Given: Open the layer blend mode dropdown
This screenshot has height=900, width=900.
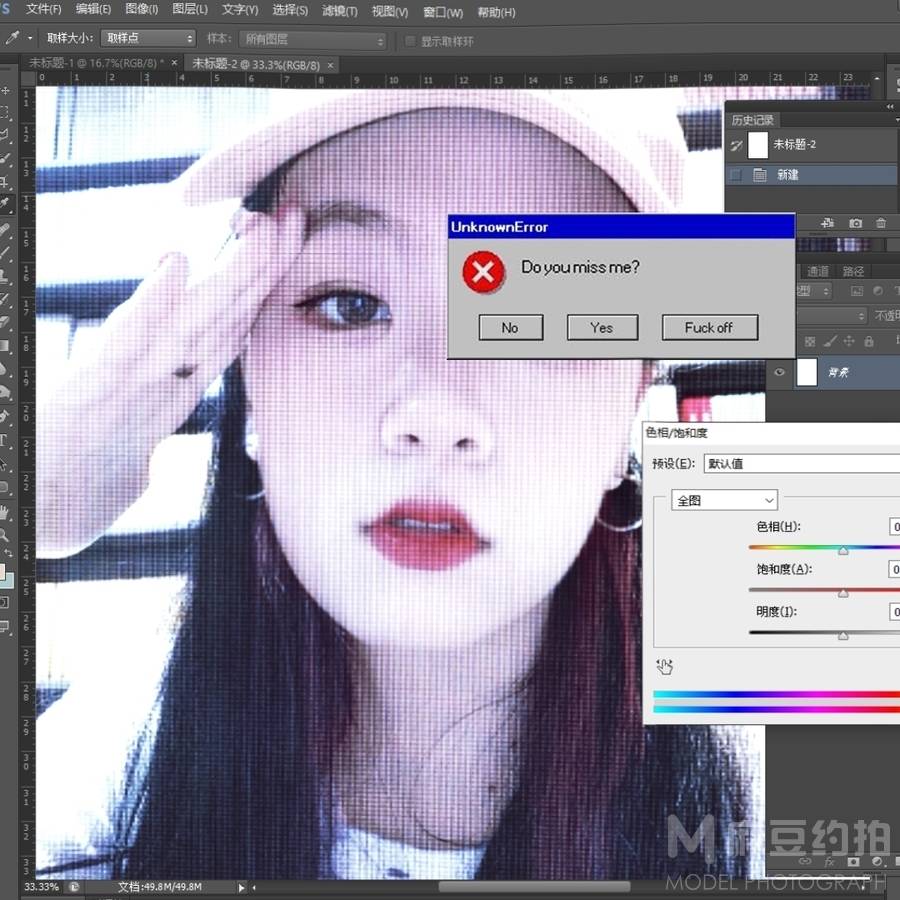Looking at the screenshot, I should [x=831, y=315].
